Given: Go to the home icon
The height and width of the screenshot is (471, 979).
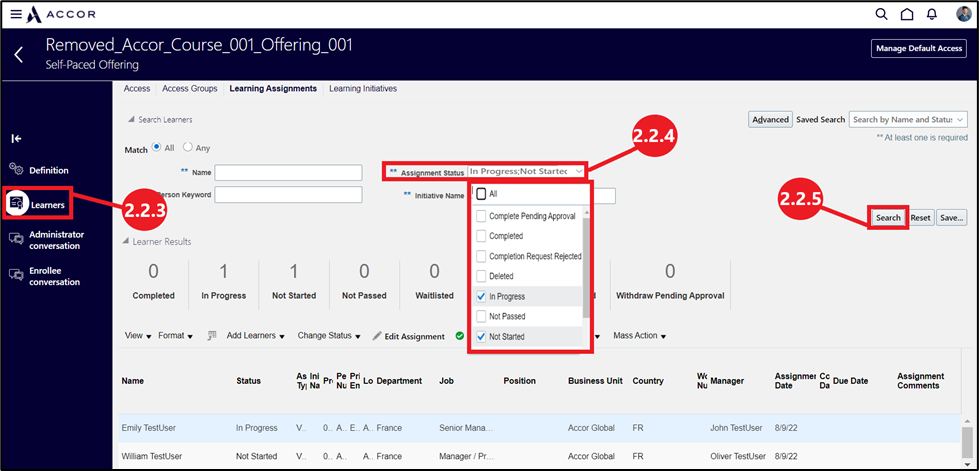Looking at the screenshot, I should click(x=907, y=14).
